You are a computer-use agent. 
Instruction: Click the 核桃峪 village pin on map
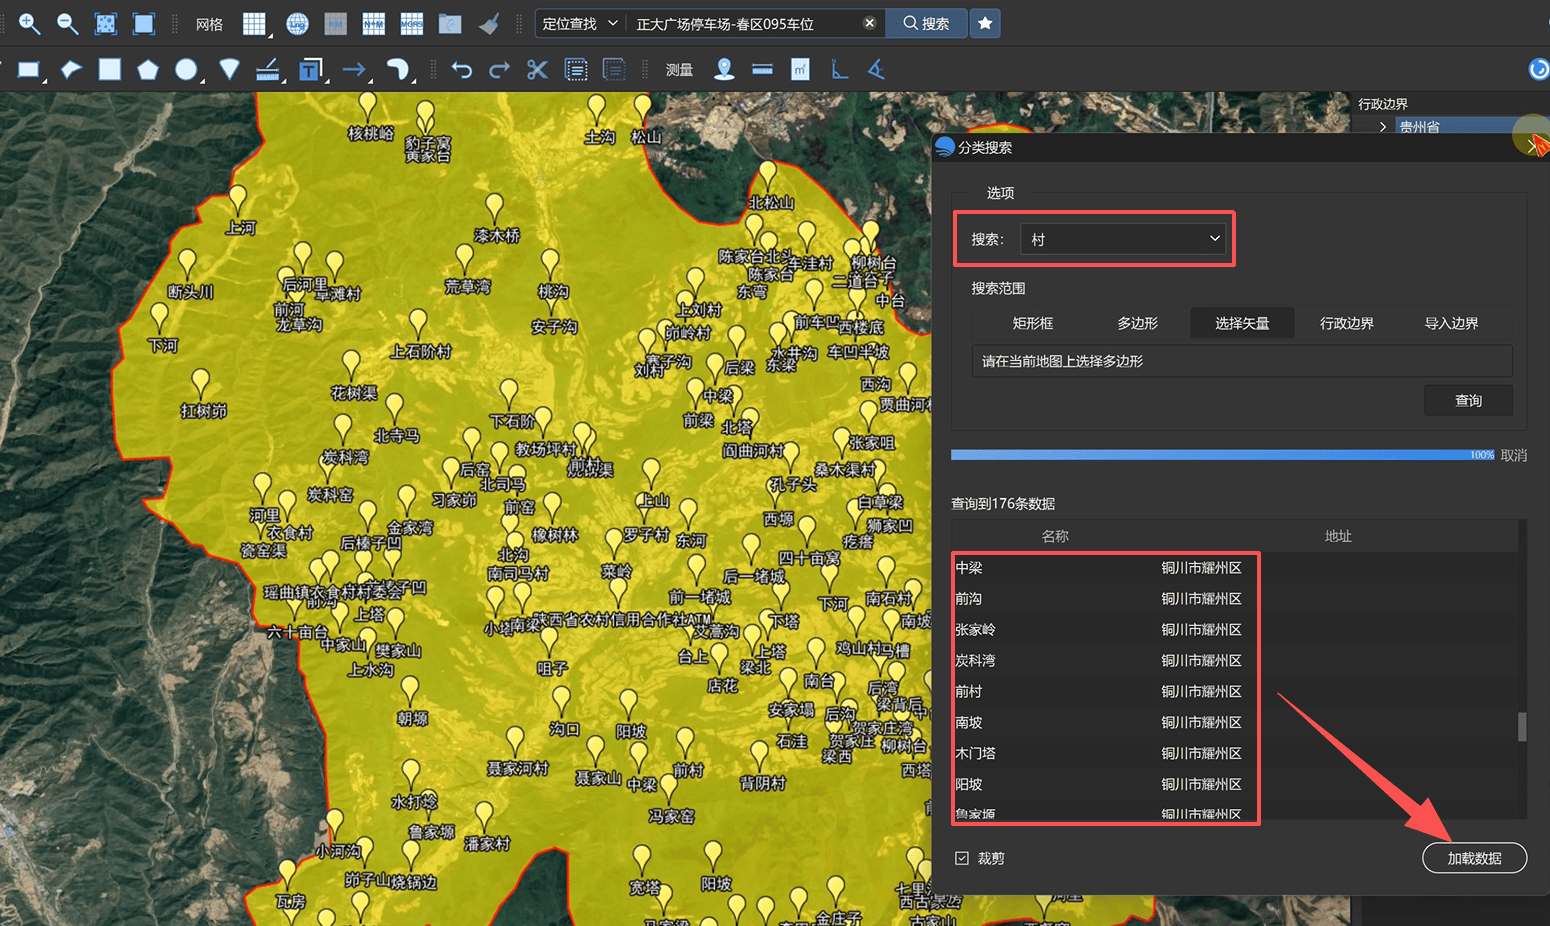pos(368,106)
